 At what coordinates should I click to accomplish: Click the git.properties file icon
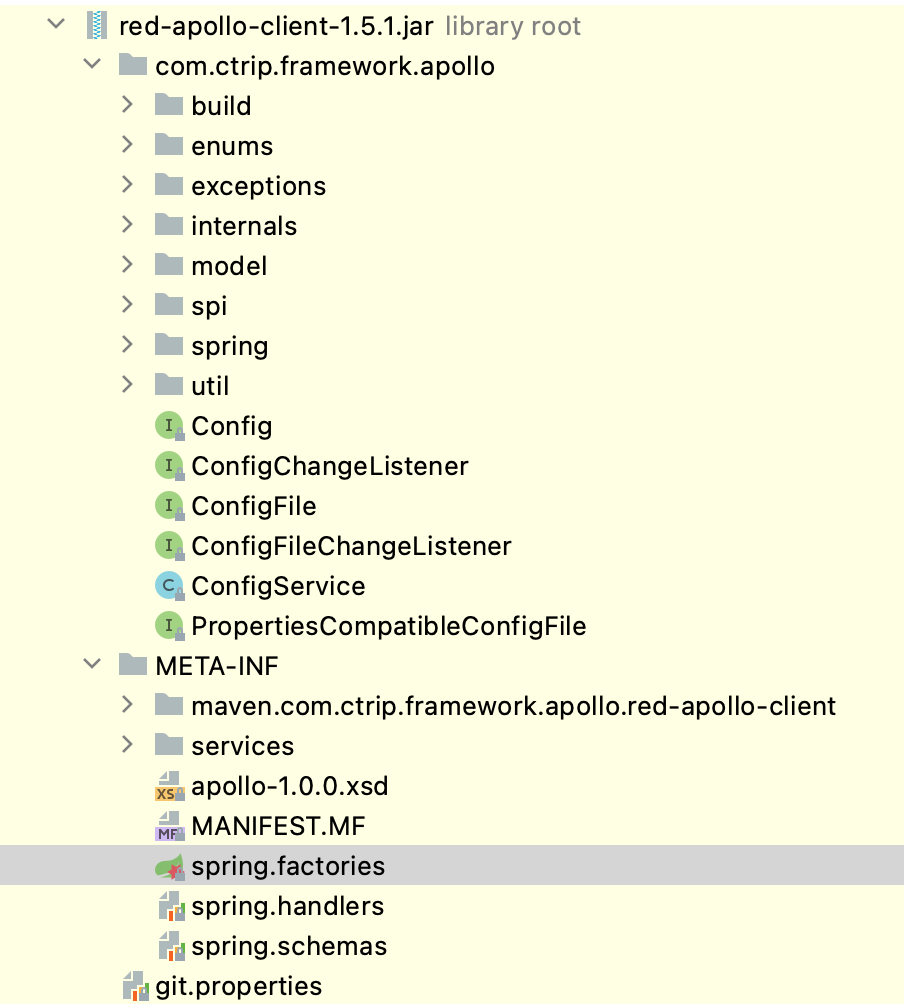point(134,987)
